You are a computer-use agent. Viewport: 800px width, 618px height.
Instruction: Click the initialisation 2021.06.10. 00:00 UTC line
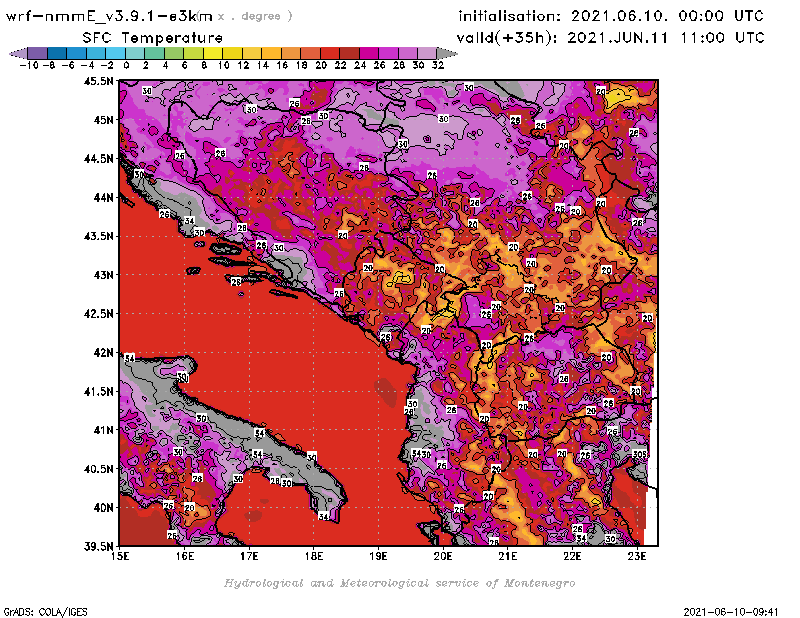pyautogui.click(x=611, y=16)
